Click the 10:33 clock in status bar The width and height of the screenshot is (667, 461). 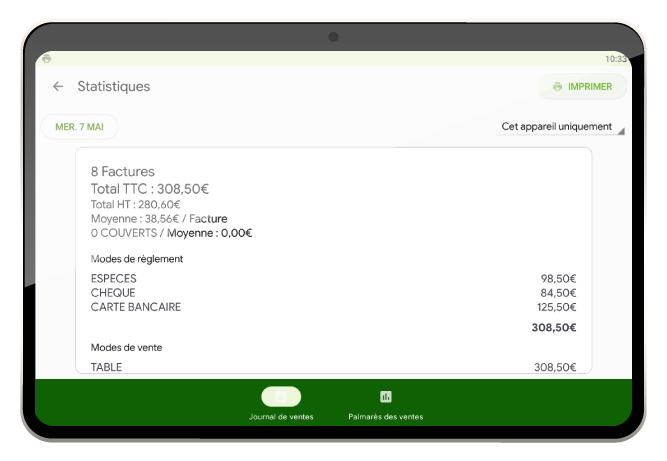click(x=616, y=59)
